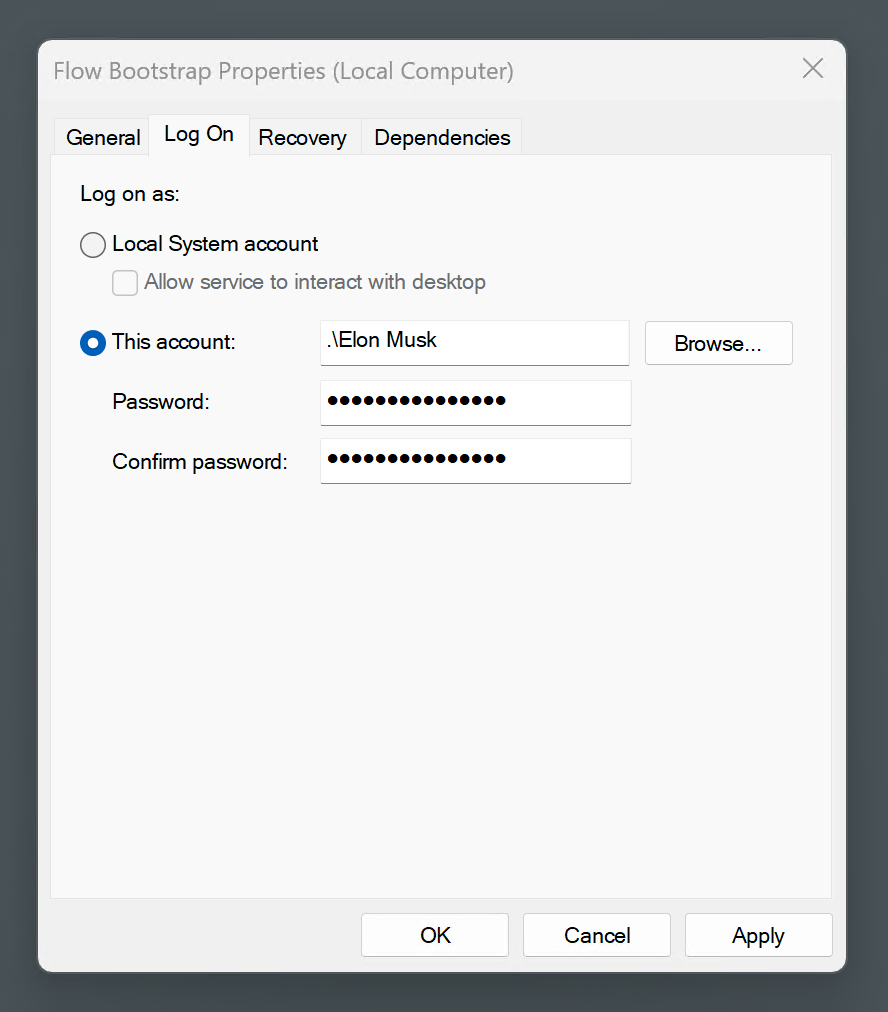Switch to the Dependencies tab
The width and height of the screenshot is (888, 1012).
[441, 137]
